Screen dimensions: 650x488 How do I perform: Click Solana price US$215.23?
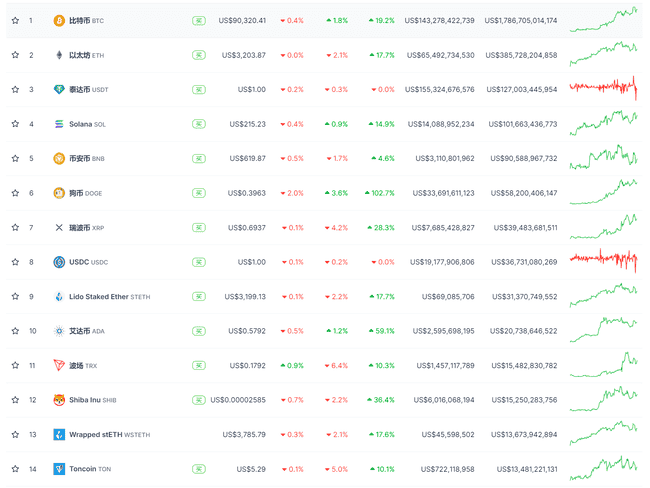coord(247,124)
